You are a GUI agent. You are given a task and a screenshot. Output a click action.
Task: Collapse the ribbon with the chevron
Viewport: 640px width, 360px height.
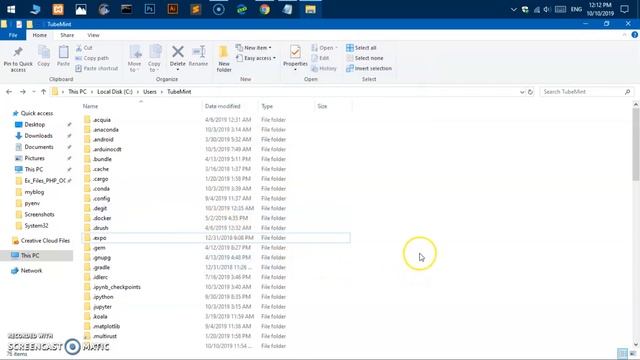coord(624,35)
